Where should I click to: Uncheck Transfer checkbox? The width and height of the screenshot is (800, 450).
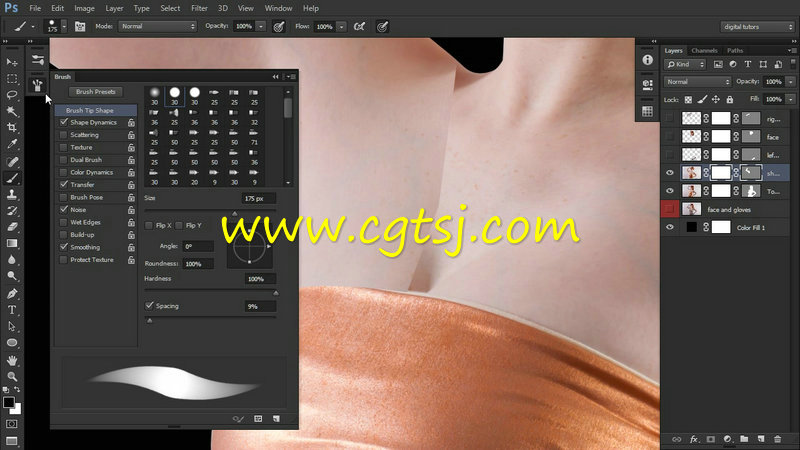coord(64,185)
